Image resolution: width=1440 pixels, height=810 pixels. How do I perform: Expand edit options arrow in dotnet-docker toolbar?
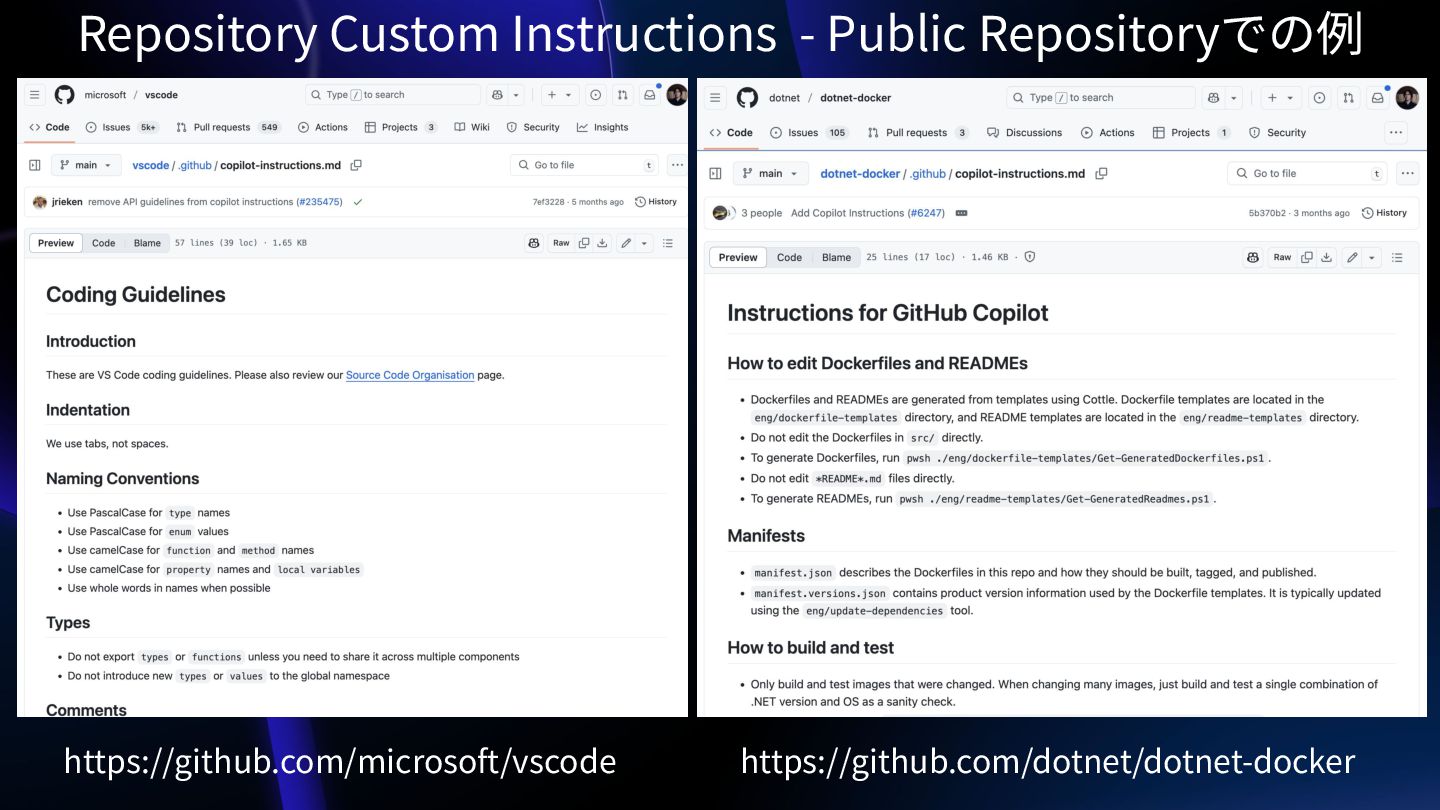coord(1372,257)
